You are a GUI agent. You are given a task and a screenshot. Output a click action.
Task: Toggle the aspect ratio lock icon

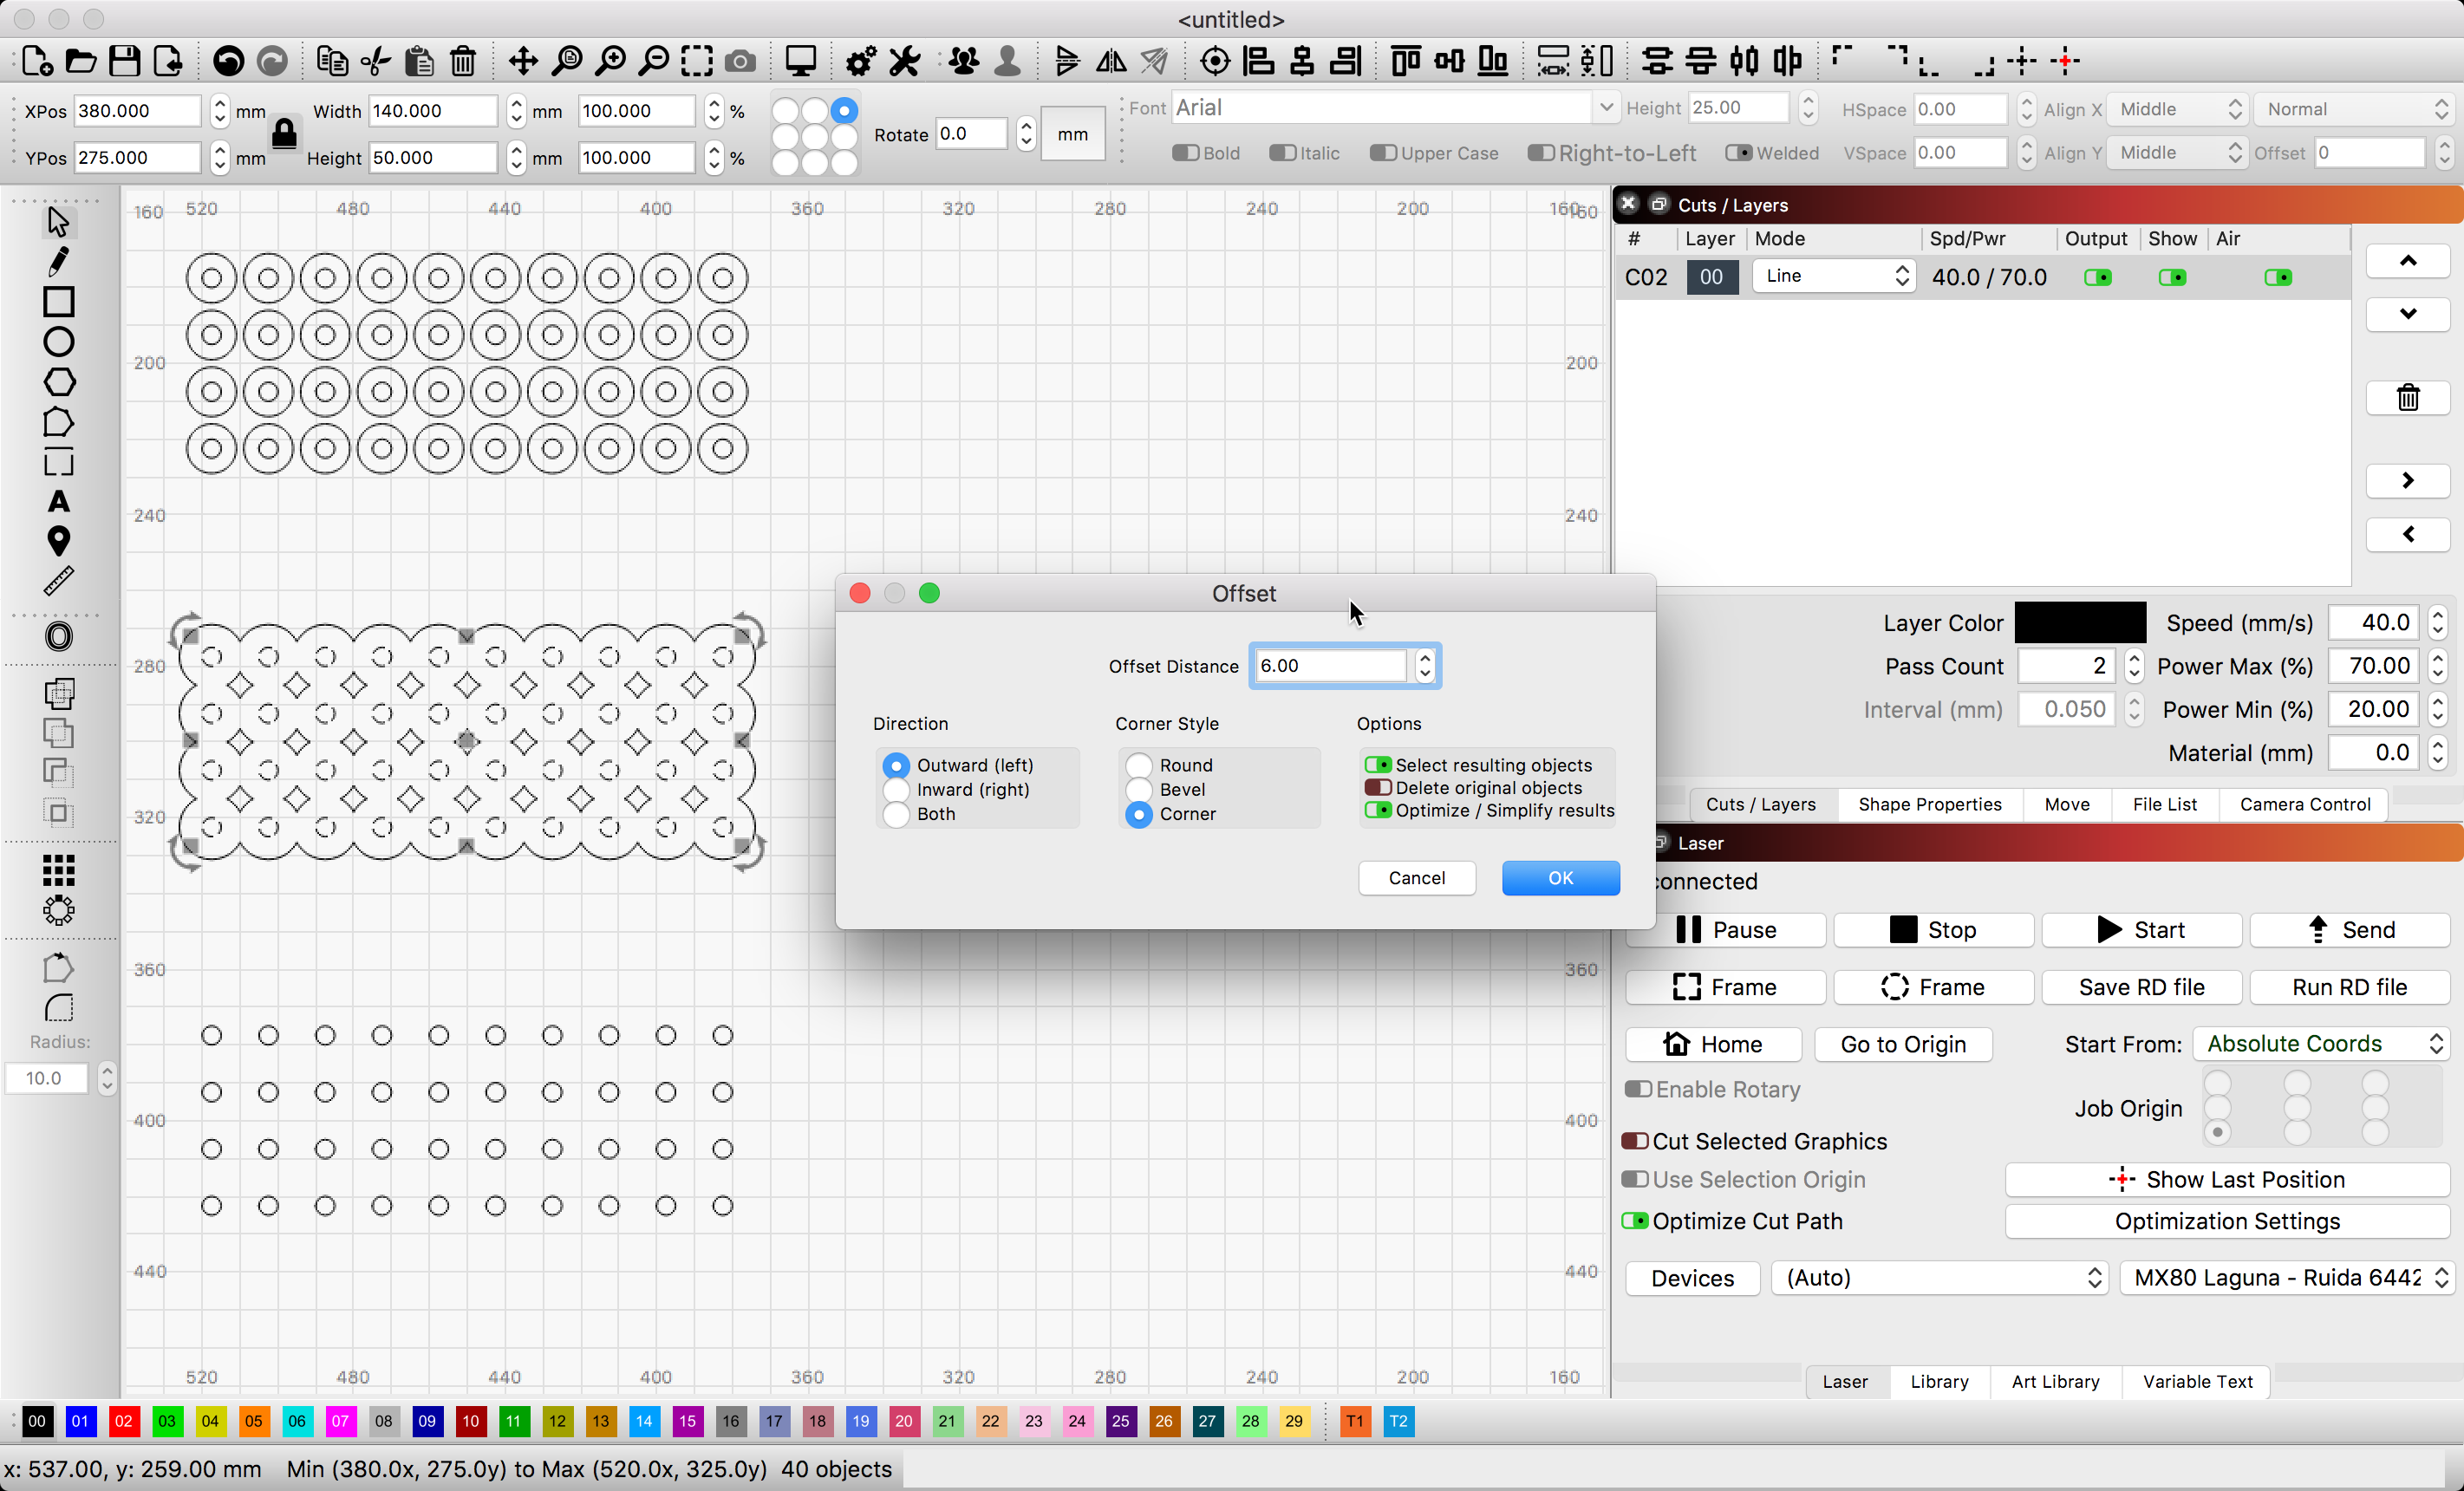[284, 134]
